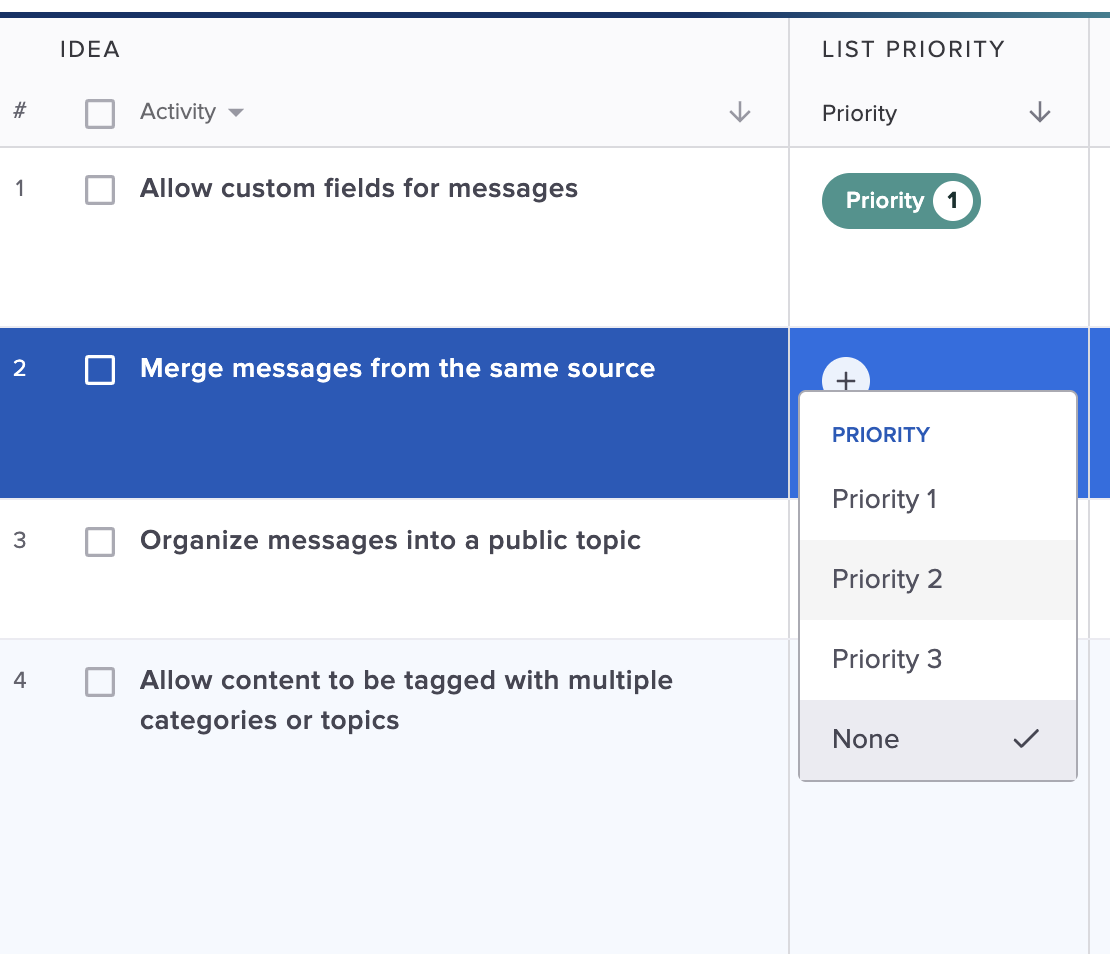Viewport: 1110px width, 972px height.
Task: Click the Priority column header label
Action: [859, 114]
